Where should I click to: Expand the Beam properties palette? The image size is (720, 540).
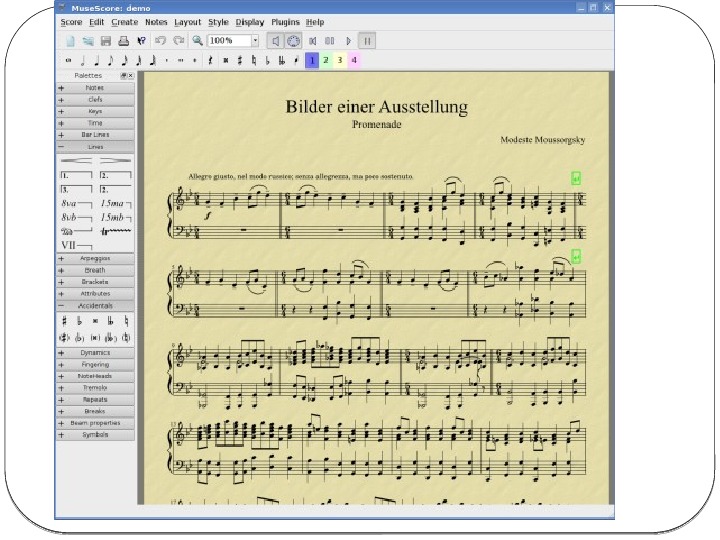pyautogui.click(x=96, y=423)
